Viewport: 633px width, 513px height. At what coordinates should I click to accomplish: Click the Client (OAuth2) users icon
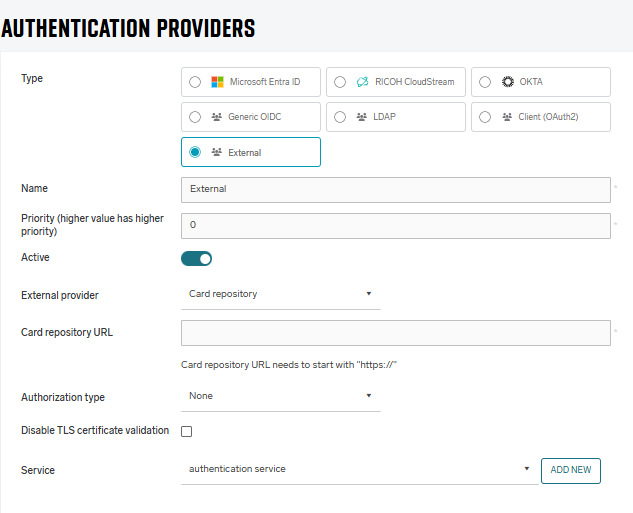coord(507,117)
